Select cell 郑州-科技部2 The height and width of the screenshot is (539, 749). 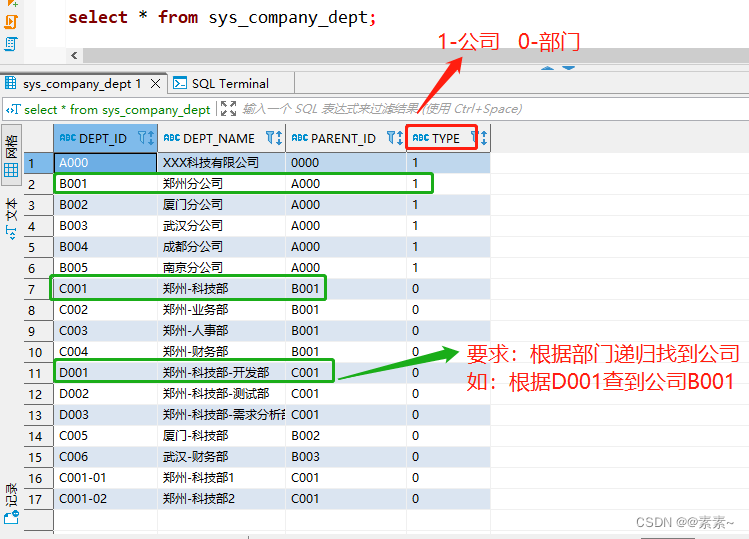[222, 499]
